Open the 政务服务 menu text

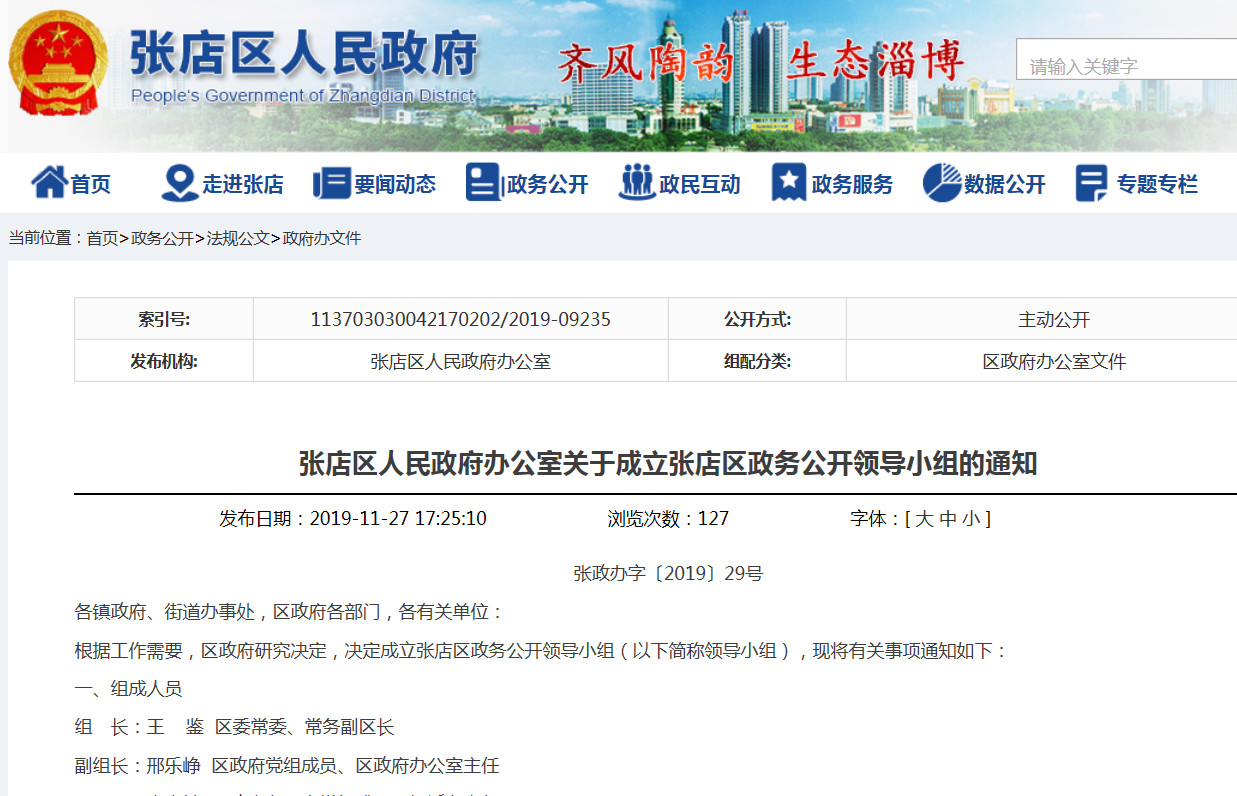[x=852, y=185]
